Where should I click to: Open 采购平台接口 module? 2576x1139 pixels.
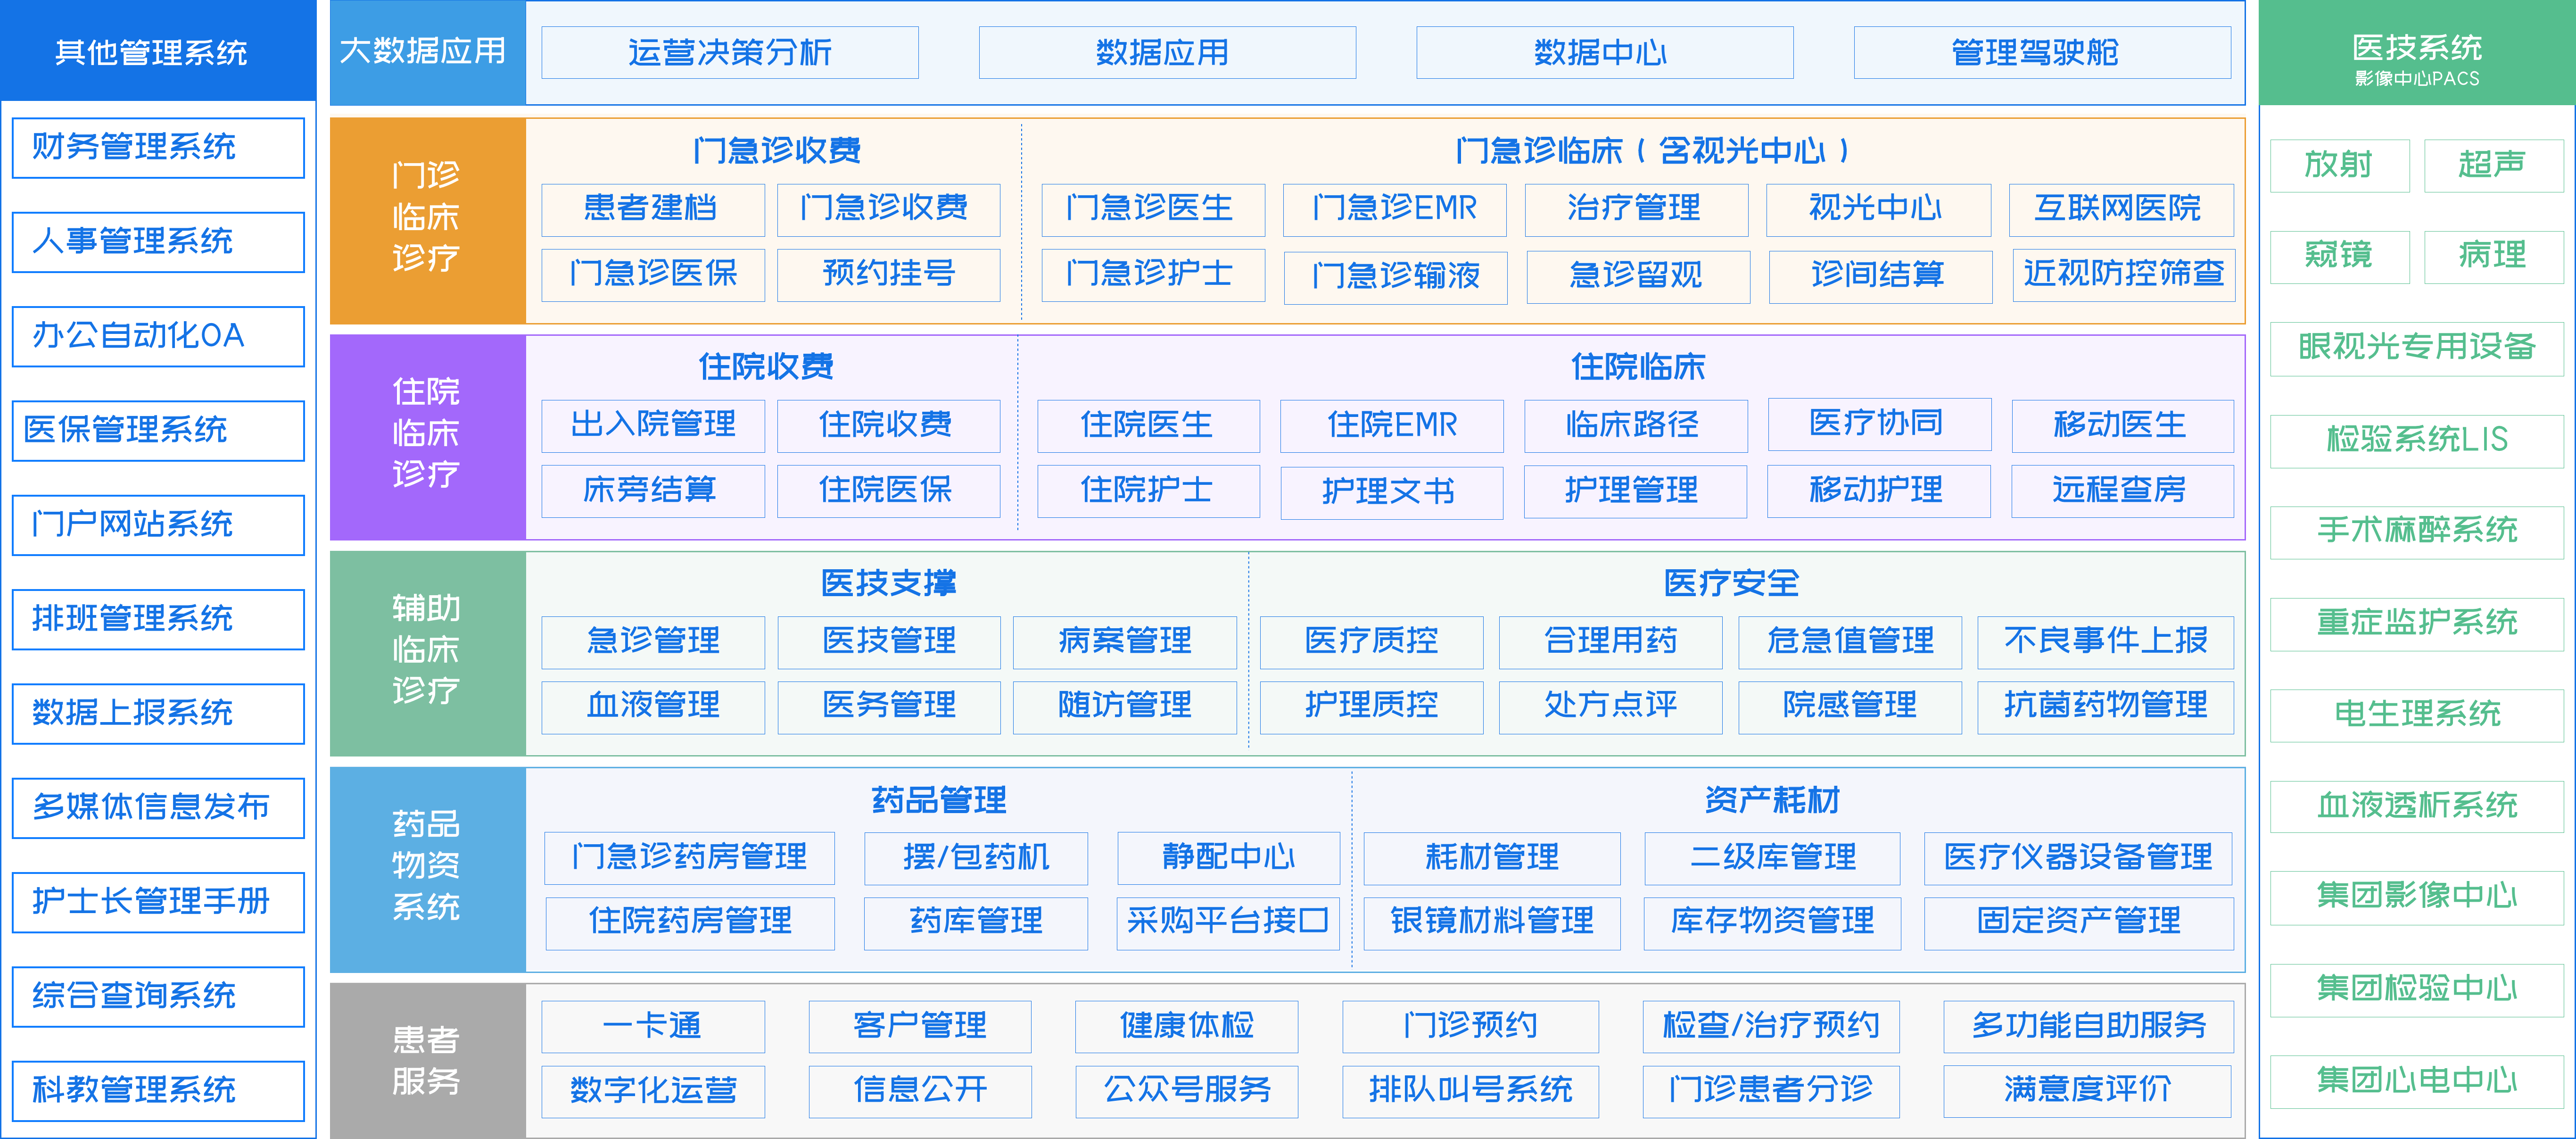tap(1228, 923)
